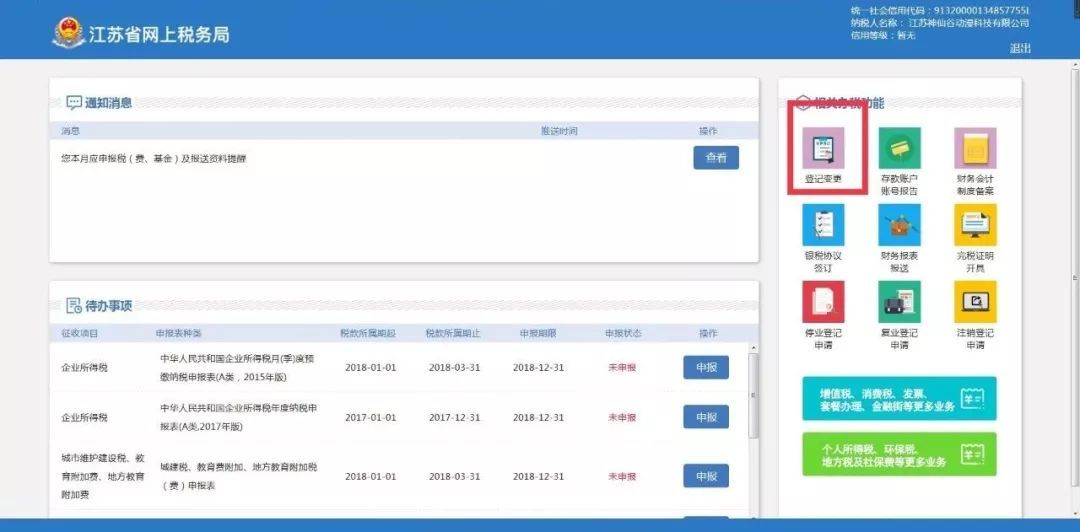
Task: Click the 推送时间 column header
Action: click(559, 131)
